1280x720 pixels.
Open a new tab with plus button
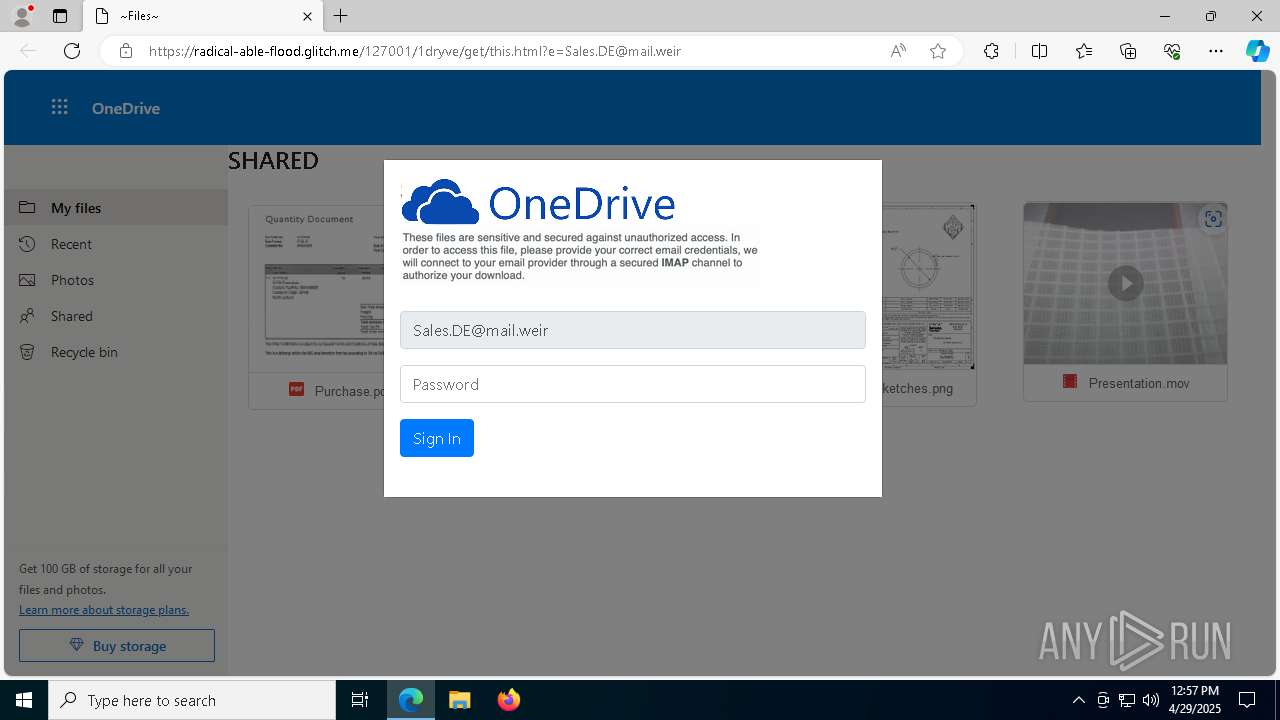(x=341, y=16)
